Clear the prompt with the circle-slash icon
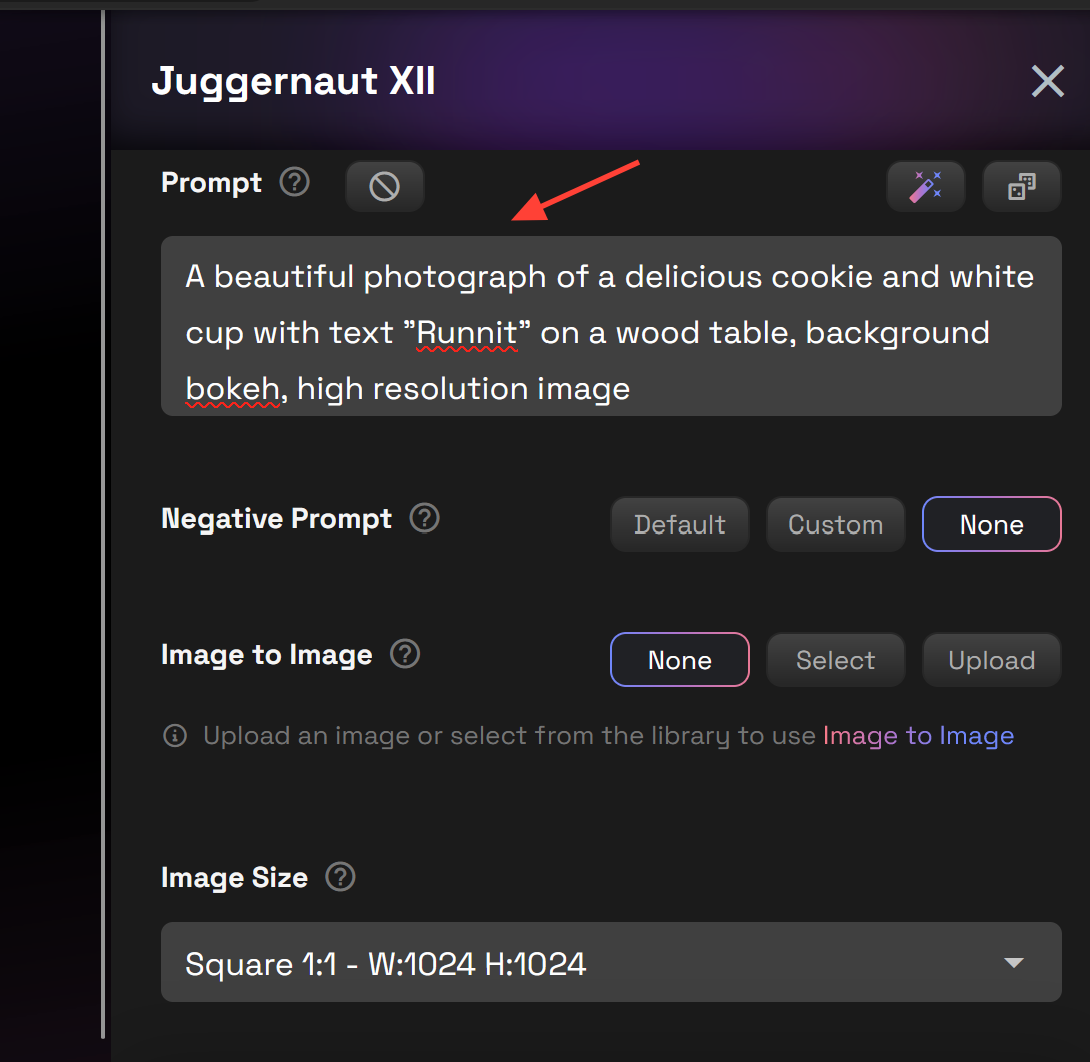This screenshot has width=1090, height=1062. [385, 186]
